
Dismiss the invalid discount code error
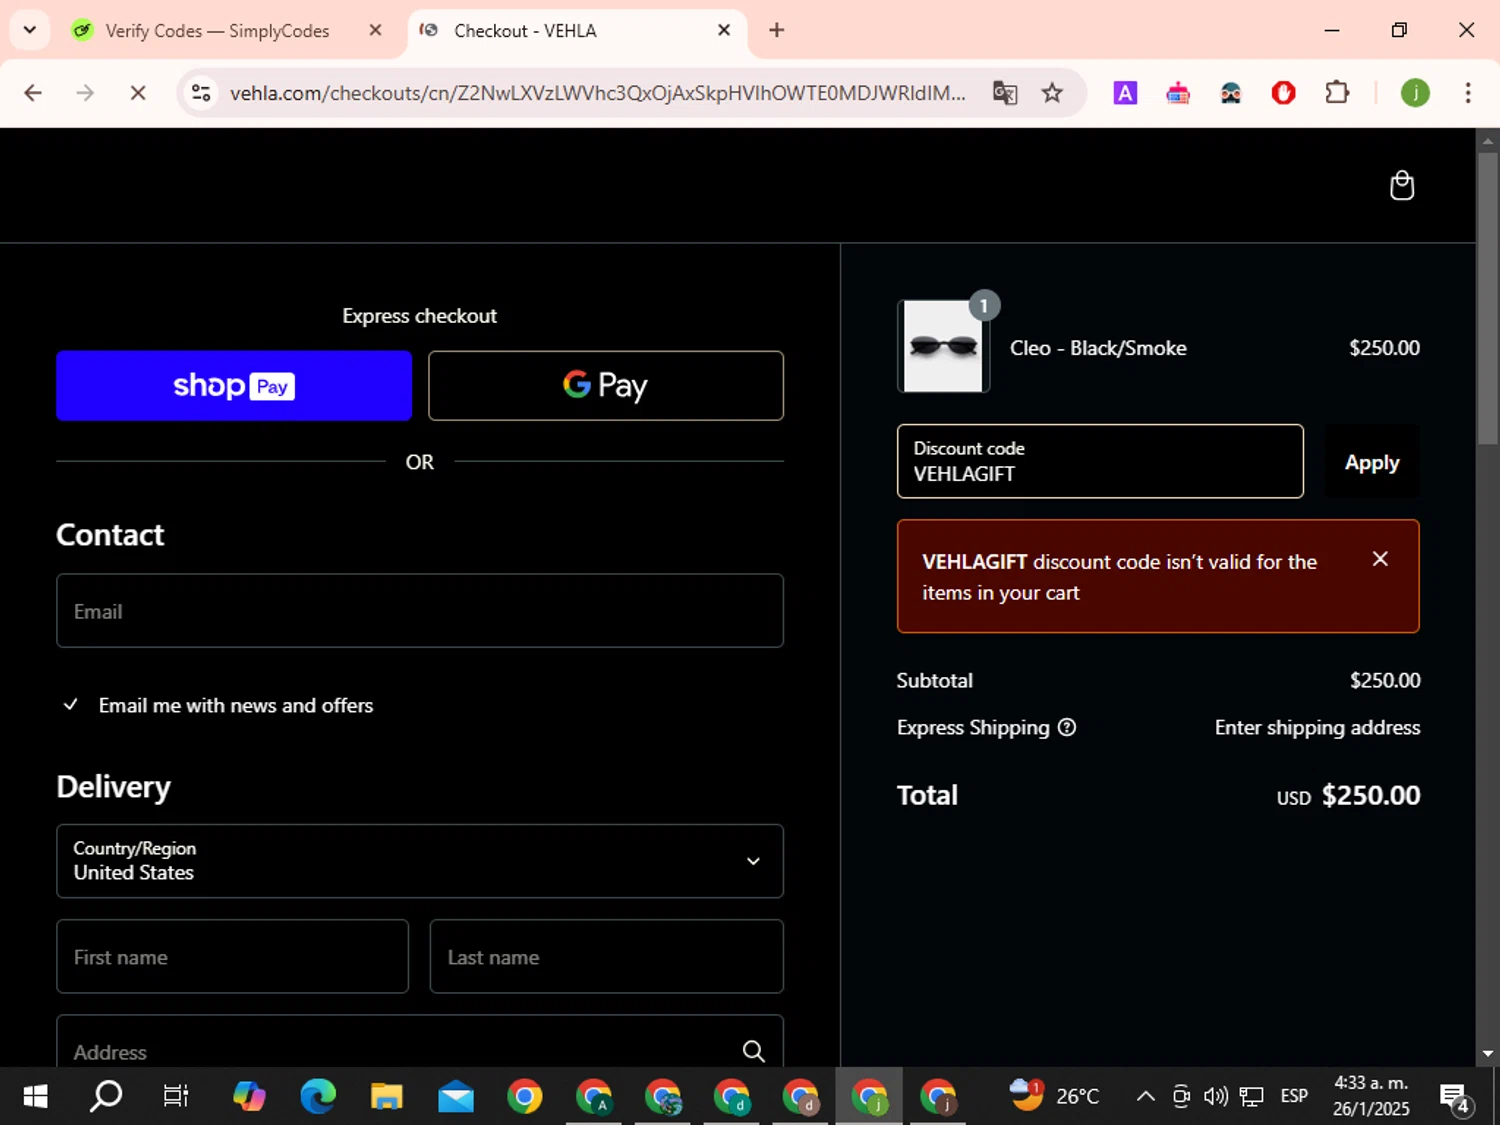click(1380, 559)
